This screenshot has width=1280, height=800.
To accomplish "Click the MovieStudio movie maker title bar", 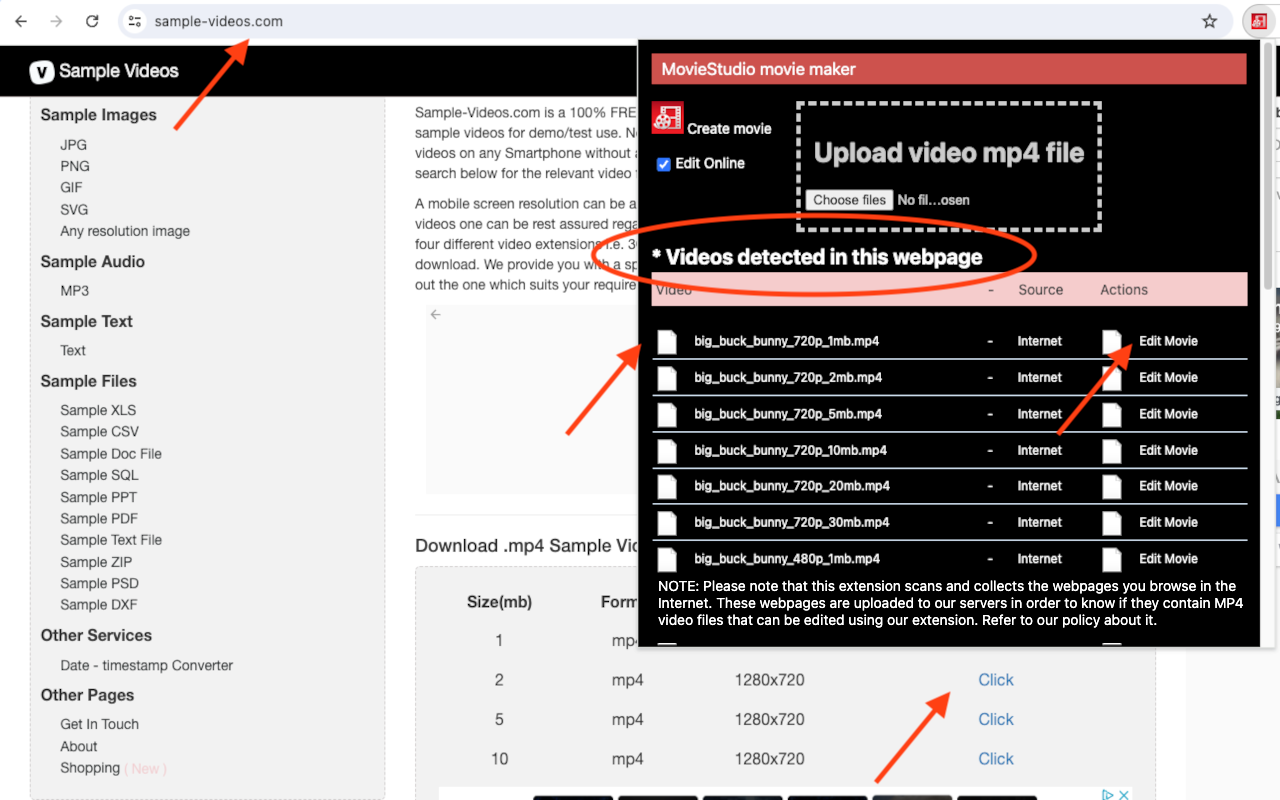I will point(949,69).
